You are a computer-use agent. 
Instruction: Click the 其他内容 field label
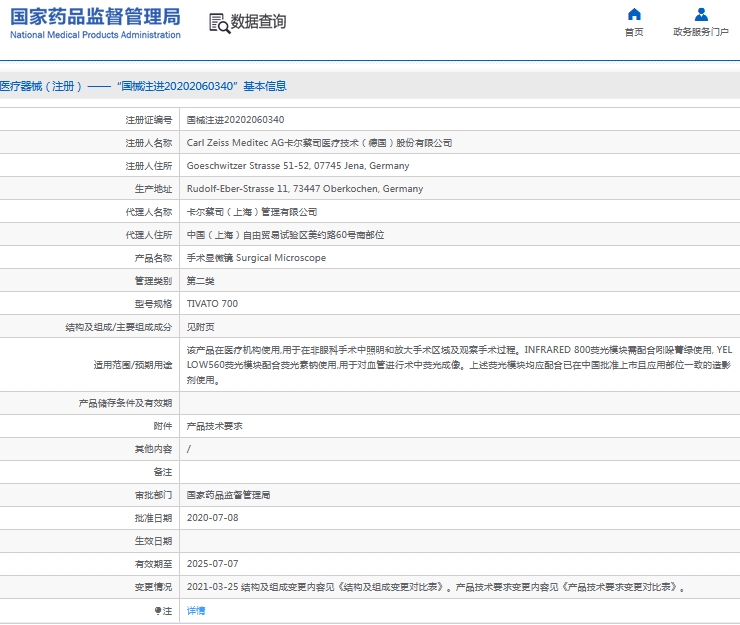[153, 449]
